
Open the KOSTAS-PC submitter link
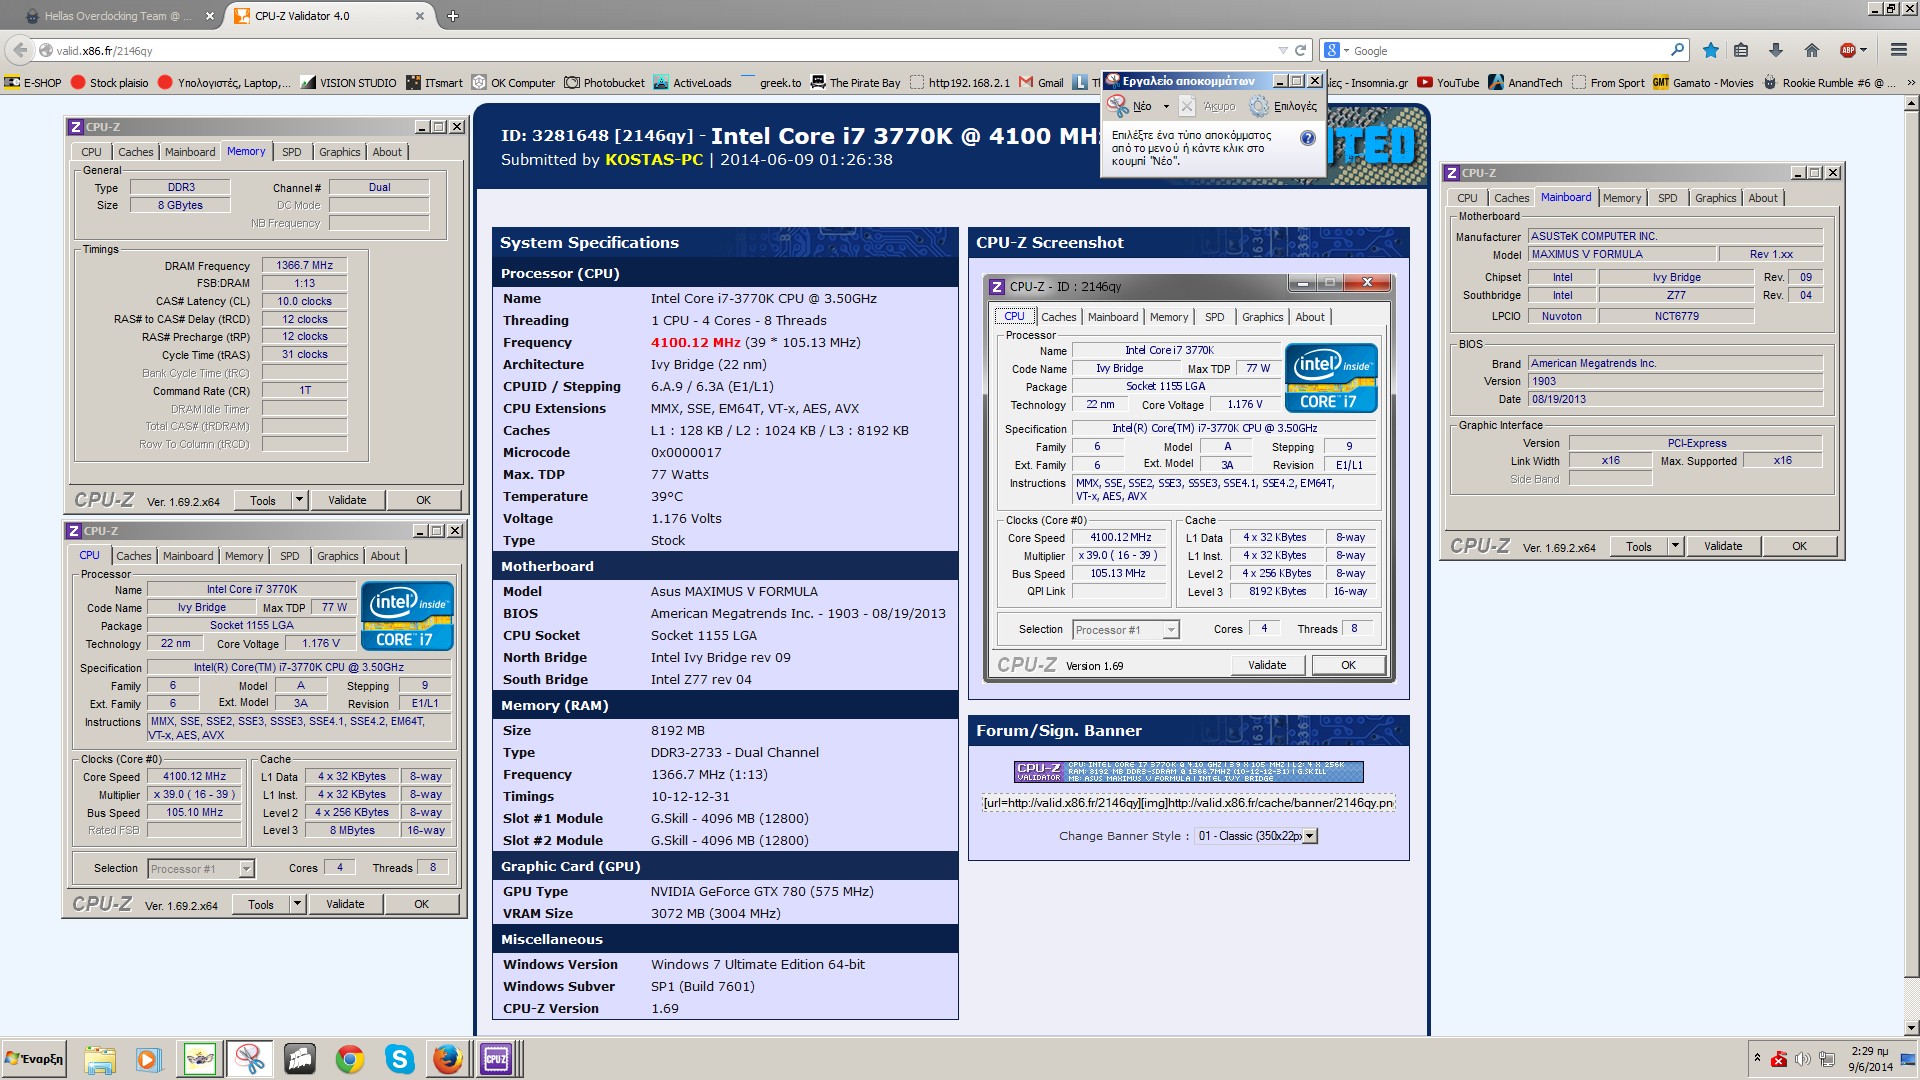pos(654,159)
